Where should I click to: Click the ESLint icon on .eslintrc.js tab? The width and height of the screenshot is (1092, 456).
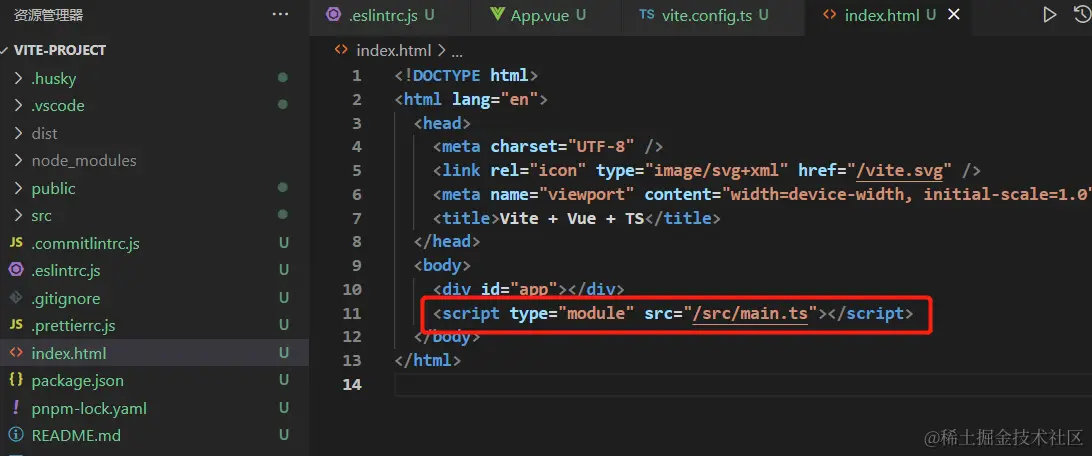(x=334, y=15)
